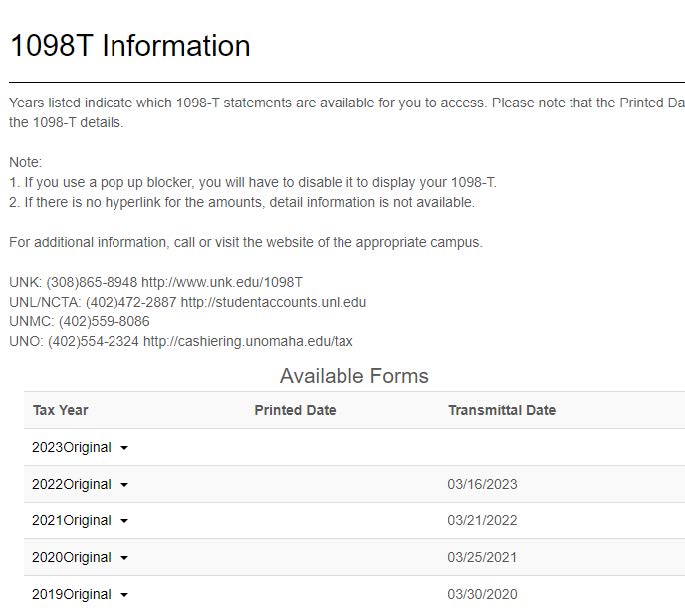Image resolution: width=685 pixels, height=613 pixels.
Task: Select transmittal date 03/21/2022
Action: coord(482,520)
